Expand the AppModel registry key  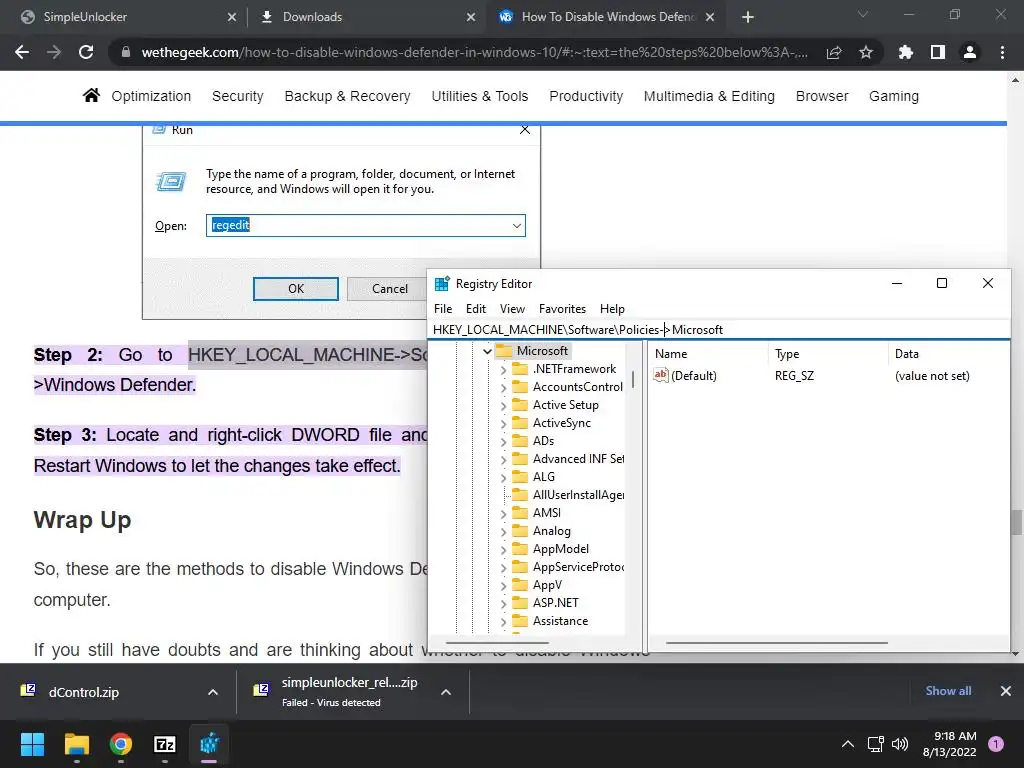pos(503,550)
